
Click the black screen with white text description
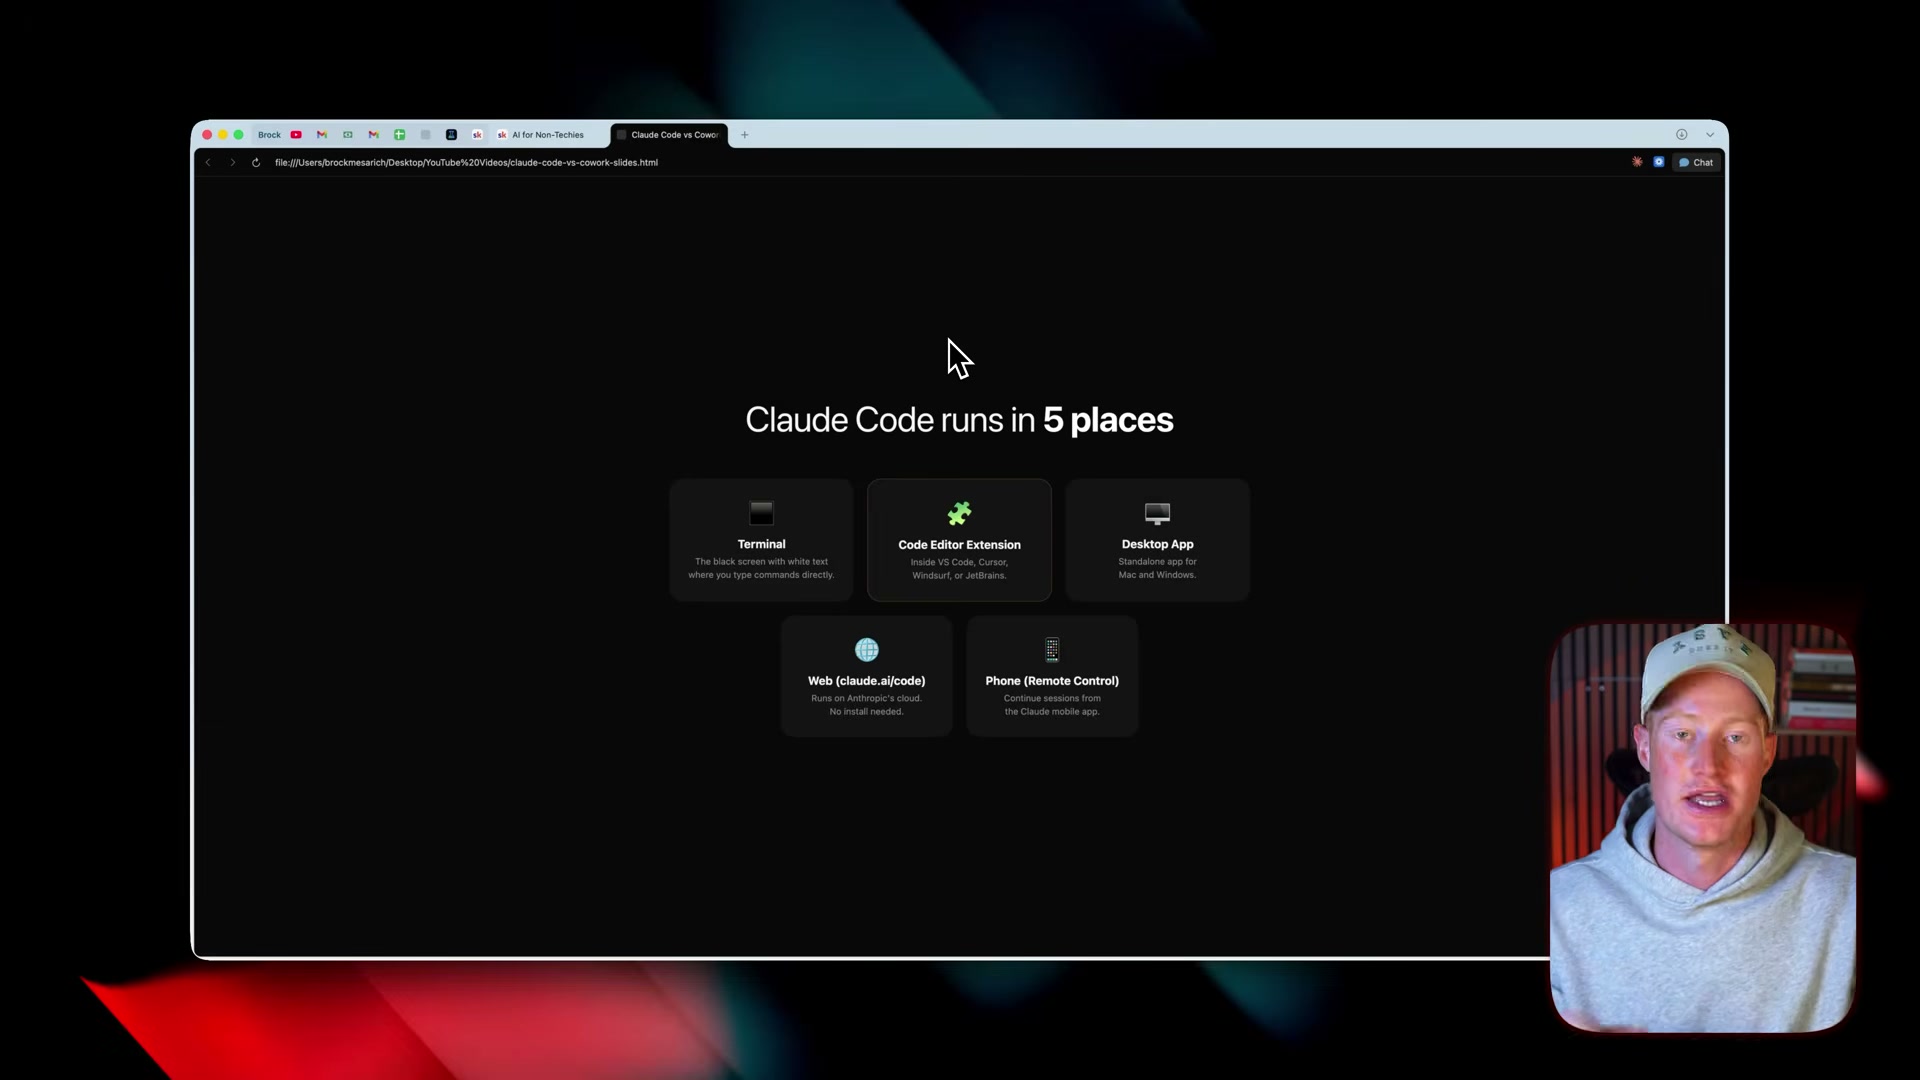tap(761, 568)
